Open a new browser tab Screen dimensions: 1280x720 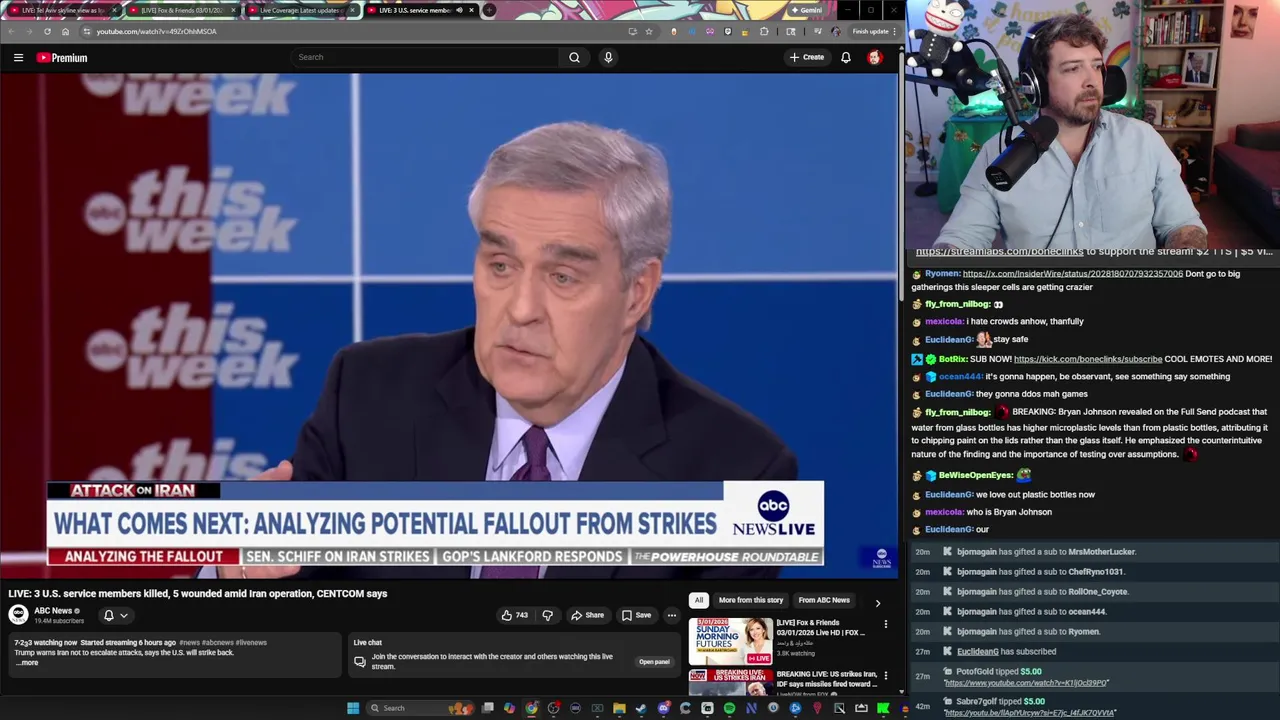489,10
